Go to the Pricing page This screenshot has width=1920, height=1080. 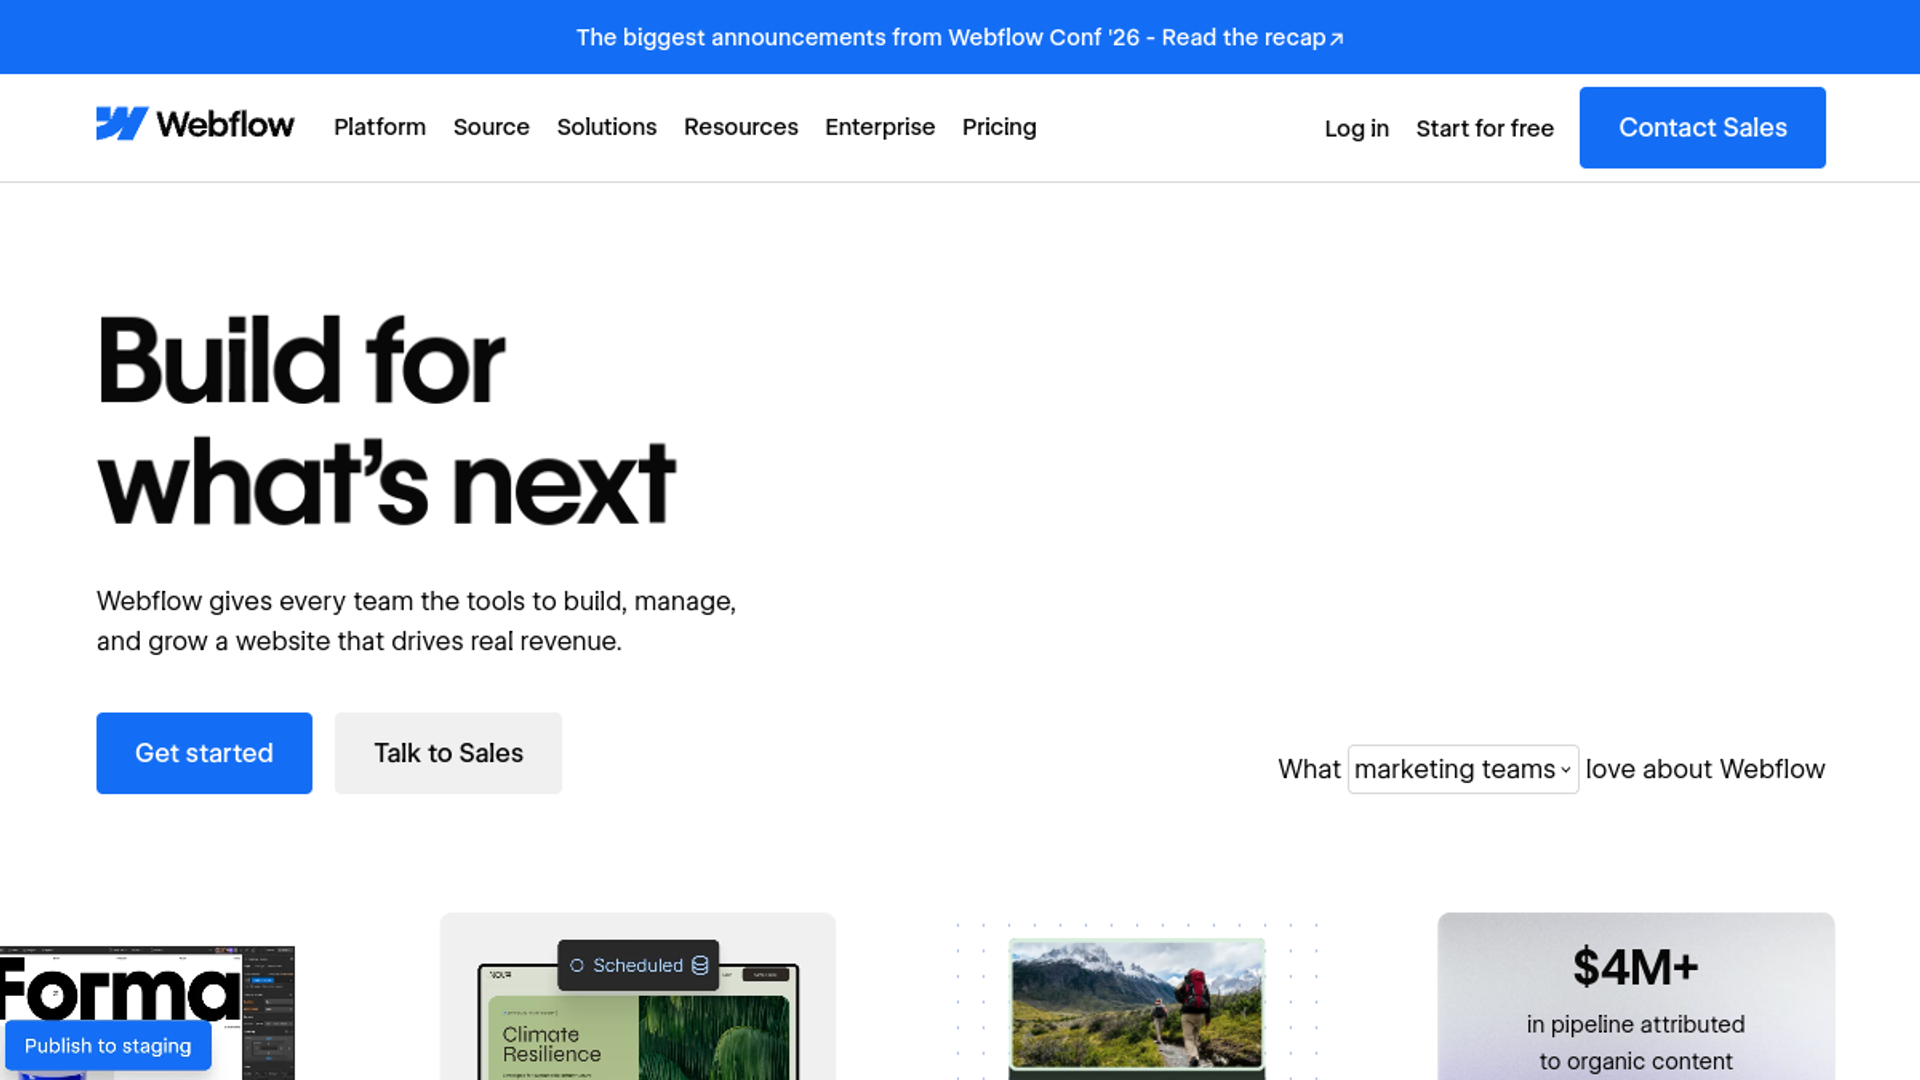tap(999, 127)
